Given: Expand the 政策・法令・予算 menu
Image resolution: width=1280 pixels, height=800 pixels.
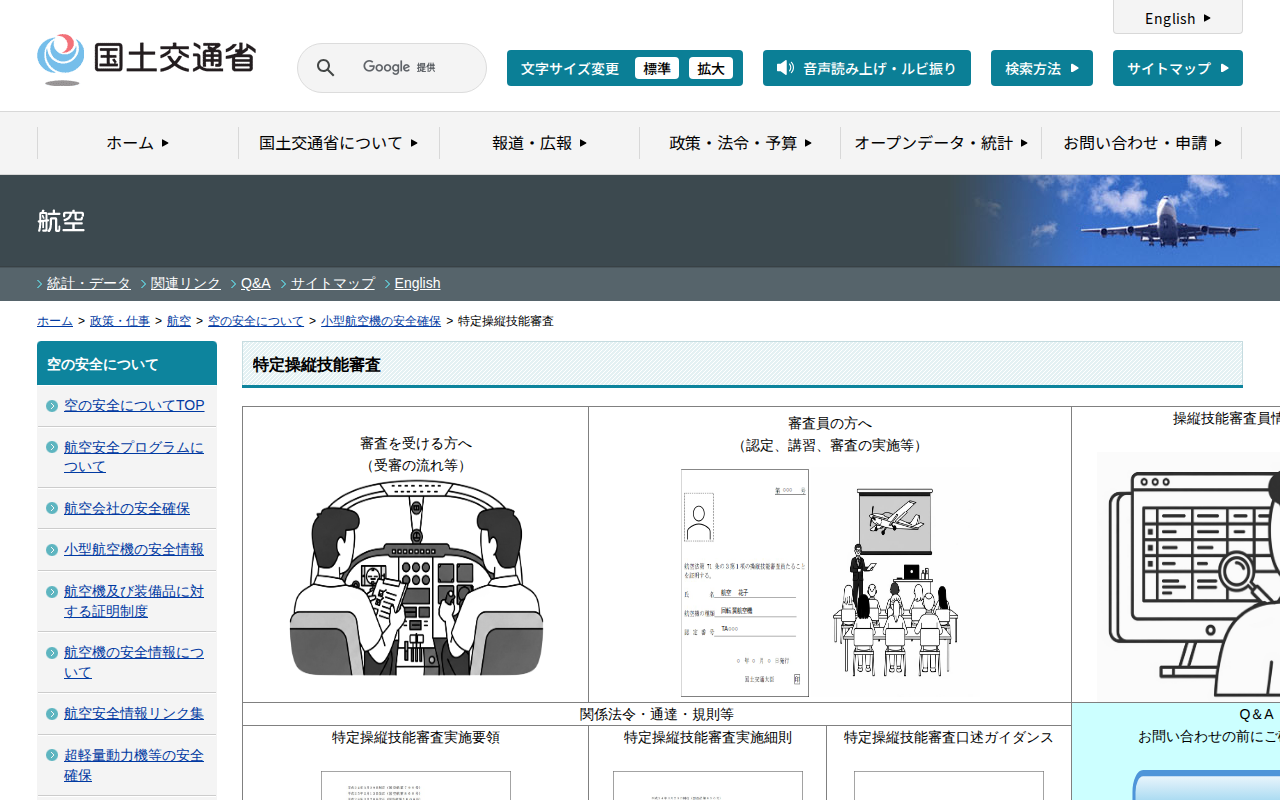Looking at the screenshot, I should coord(740,143).
